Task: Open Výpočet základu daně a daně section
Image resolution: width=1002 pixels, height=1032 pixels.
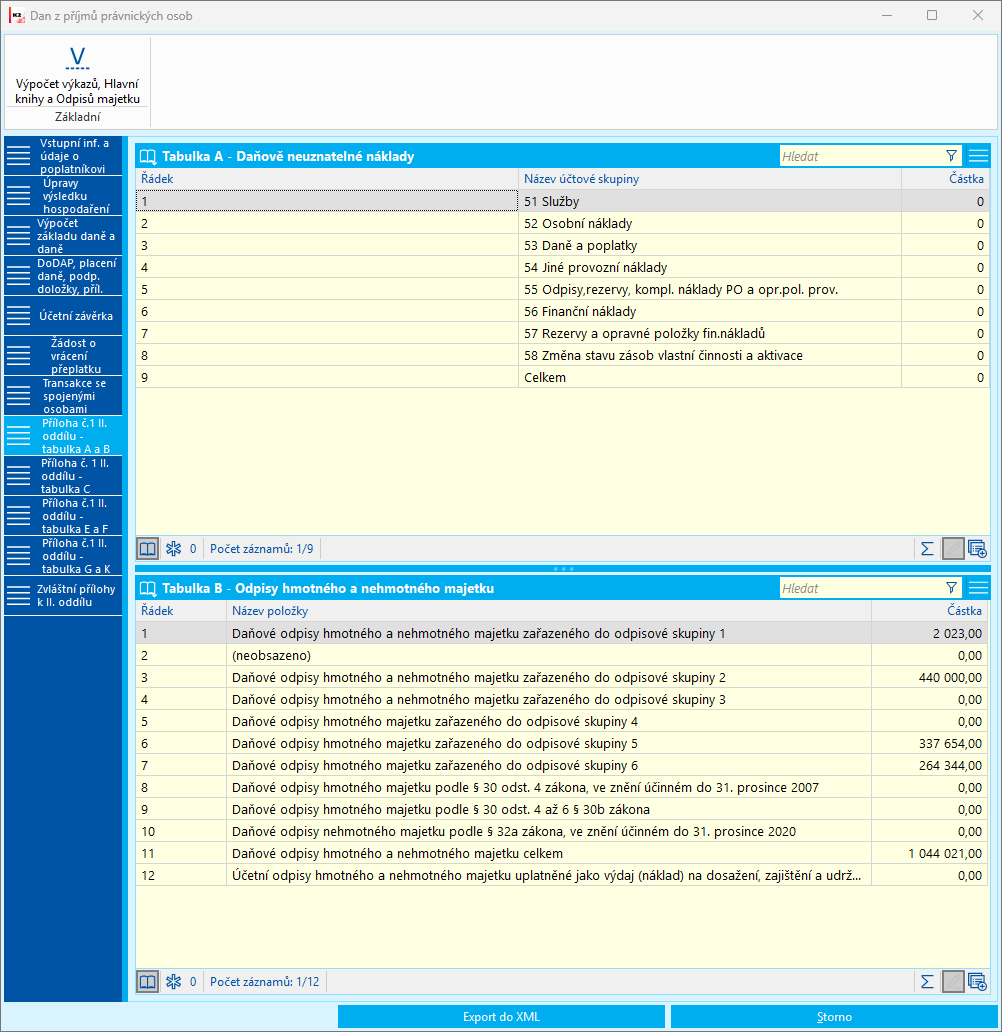Action: pyautogui.click(x=63, y=236)
